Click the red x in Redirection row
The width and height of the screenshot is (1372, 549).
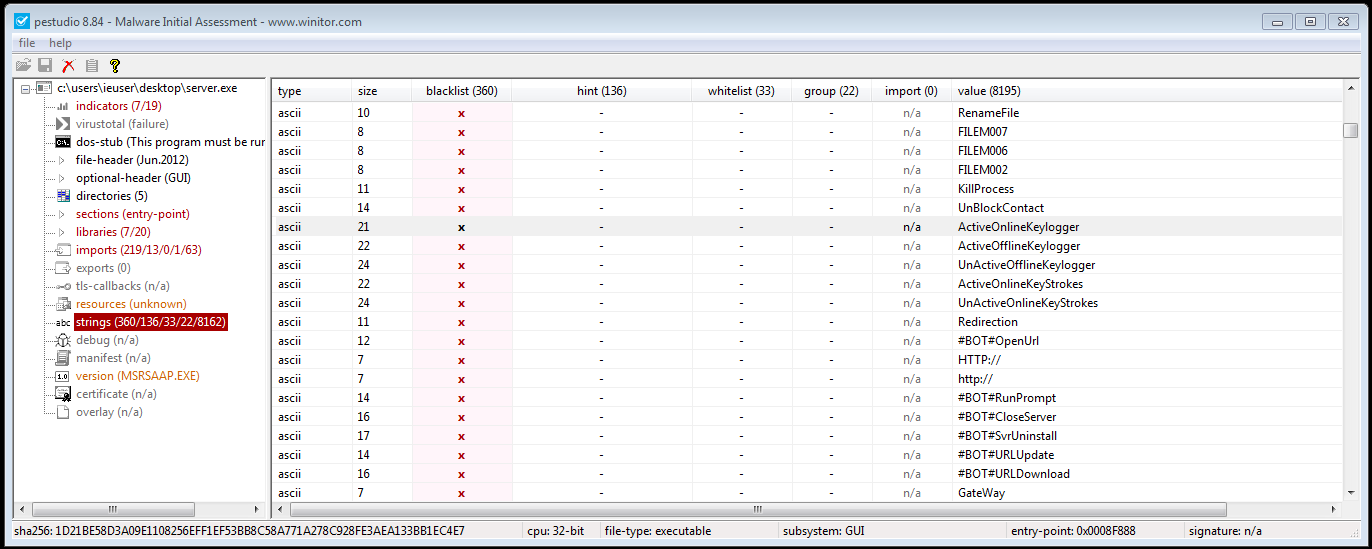pyautogui.click(x=461, y=322)
